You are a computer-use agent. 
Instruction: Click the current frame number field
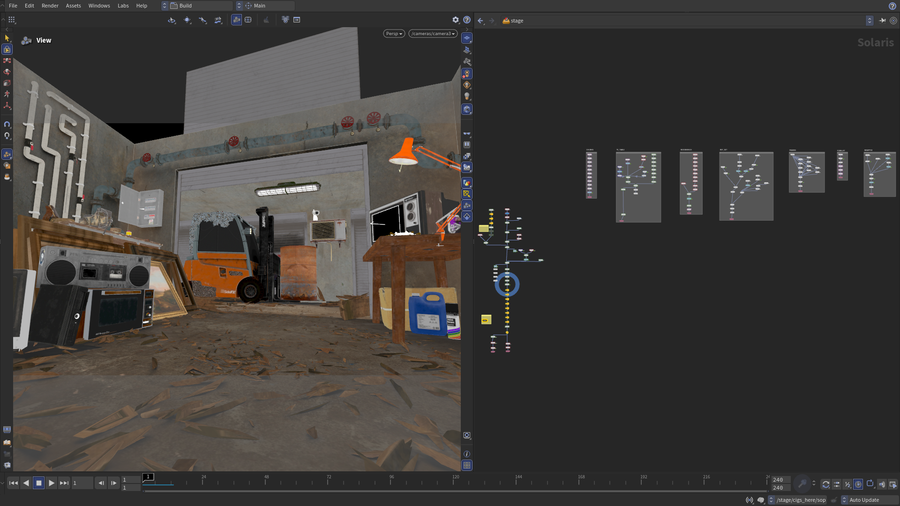pyautogui.click(x=82, y=483)
